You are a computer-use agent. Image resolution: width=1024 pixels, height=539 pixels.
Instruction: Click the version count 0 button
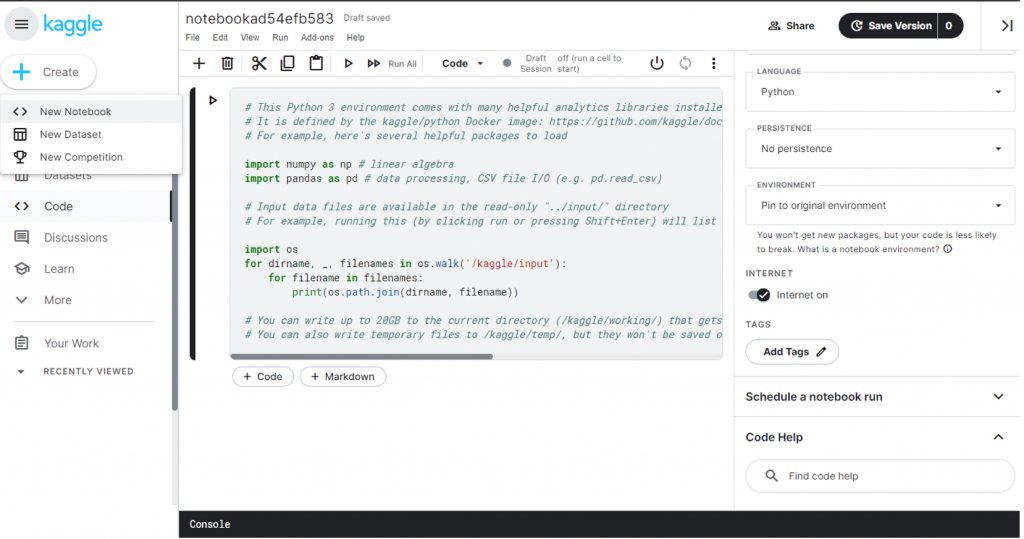(949, 25)
